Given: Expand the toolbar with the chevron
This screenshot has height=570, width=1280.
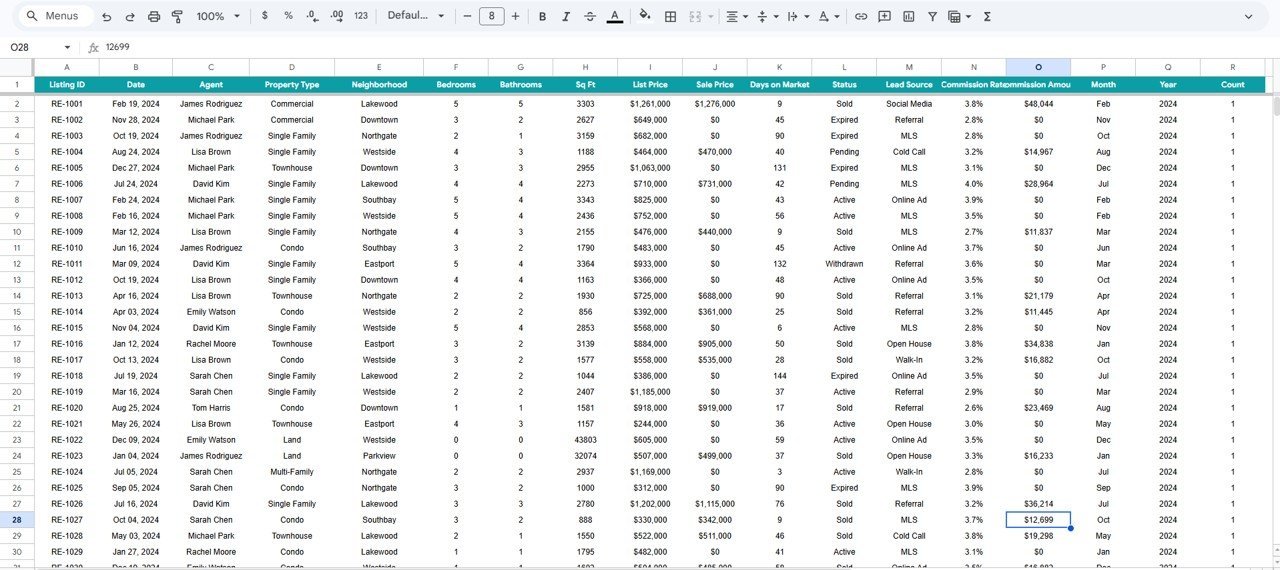Looking at the screenshot, I should [1248, 17].
